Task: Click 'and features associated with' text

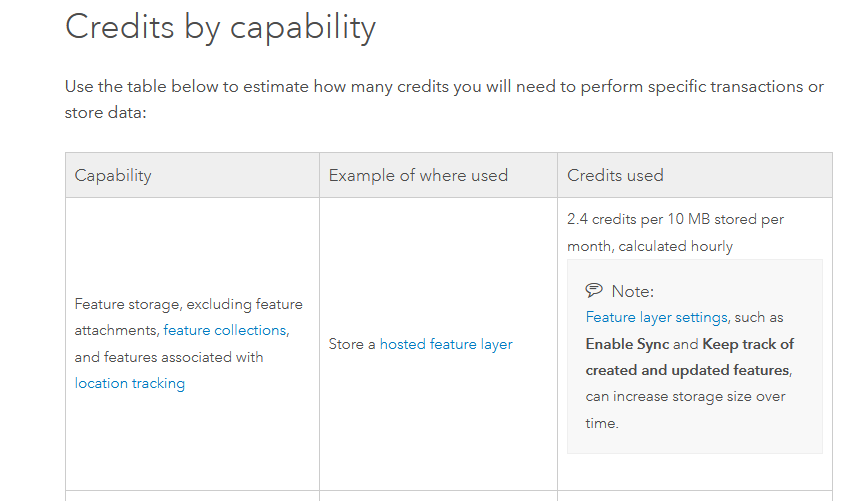Action: click(x=167, y=357)
